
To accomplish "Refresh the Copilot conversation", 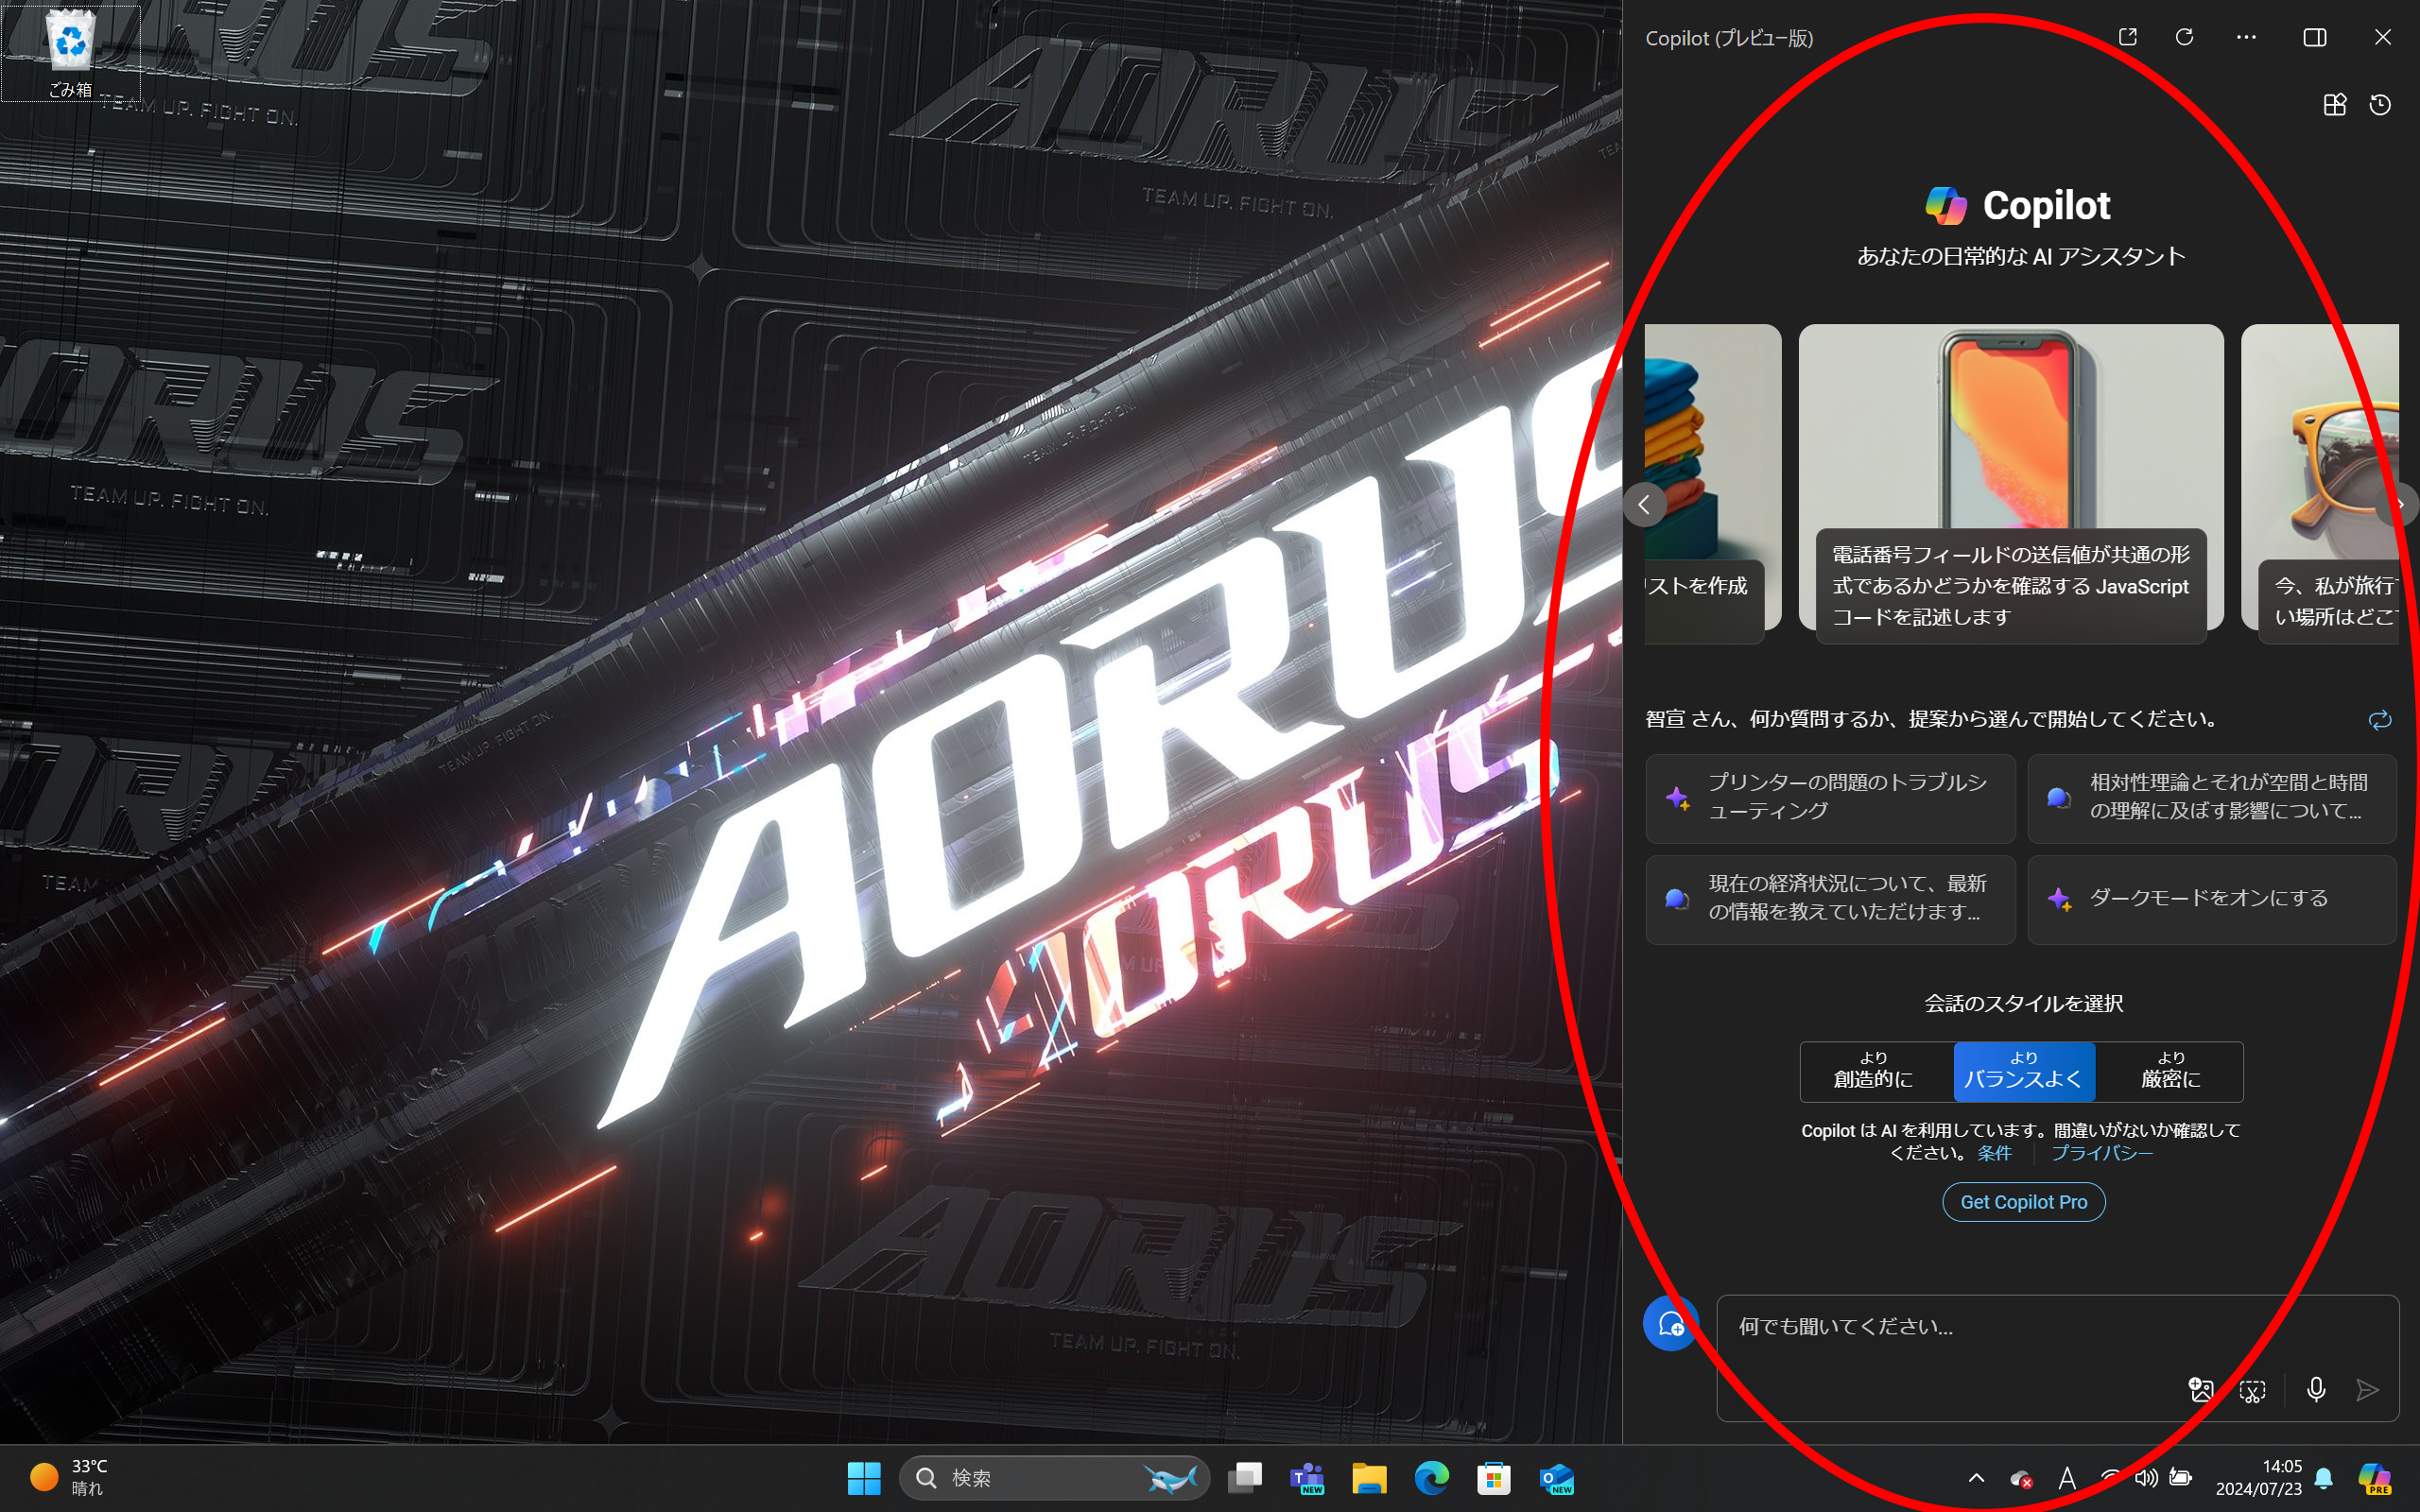I will (2185, 37).
